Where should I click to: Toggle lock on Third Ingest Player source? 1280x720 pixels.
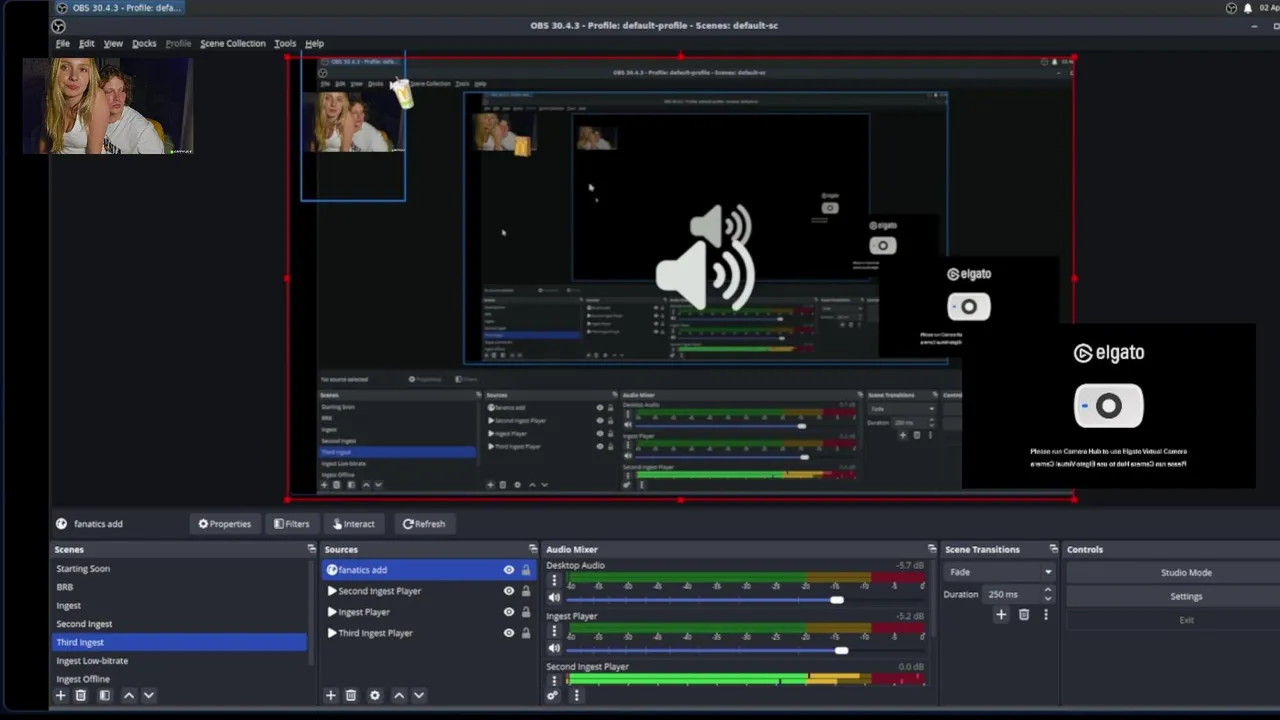[x=526, y=633]
